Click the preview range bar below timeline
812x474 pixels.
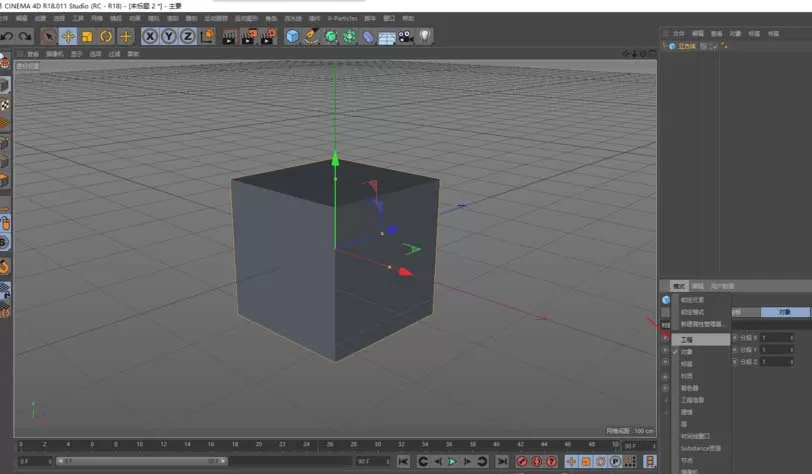coord(141,461)
